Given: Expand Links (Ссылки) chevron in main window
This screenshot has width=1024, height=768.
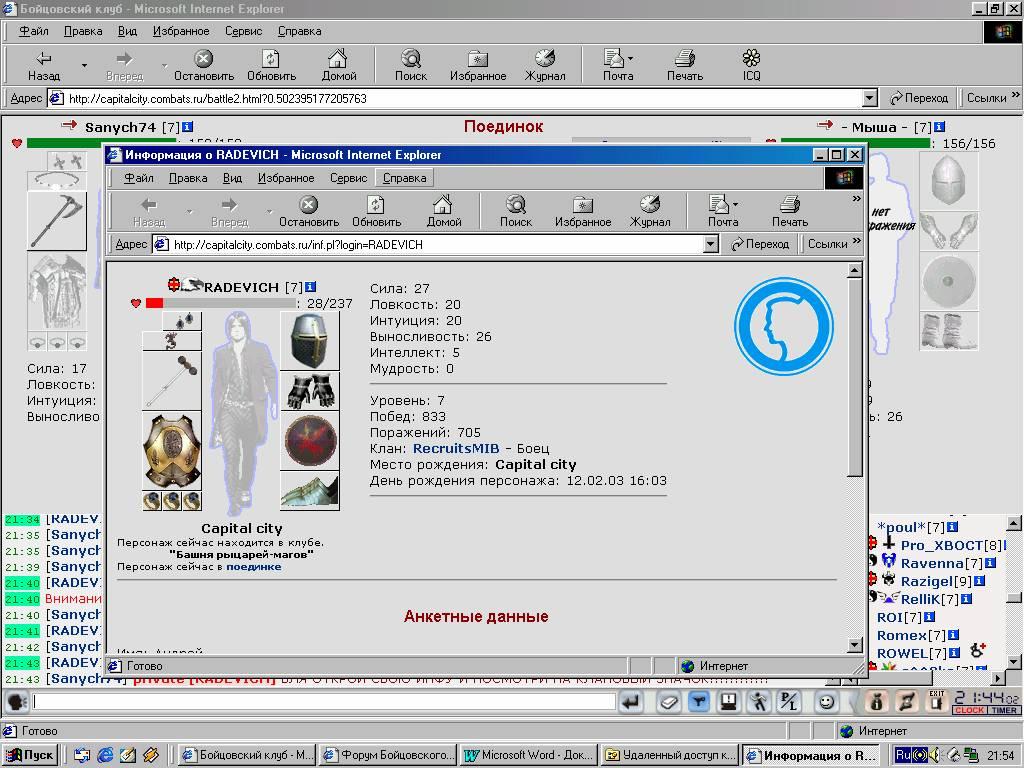Looking at the screenshot, I should tap(1015, 95).
